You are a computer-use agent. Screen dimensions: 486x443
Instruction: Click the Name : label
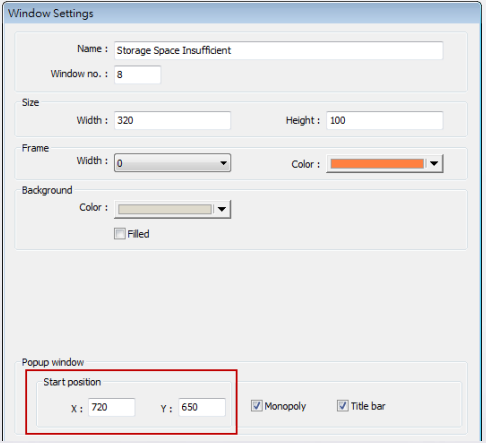point(93,49)
